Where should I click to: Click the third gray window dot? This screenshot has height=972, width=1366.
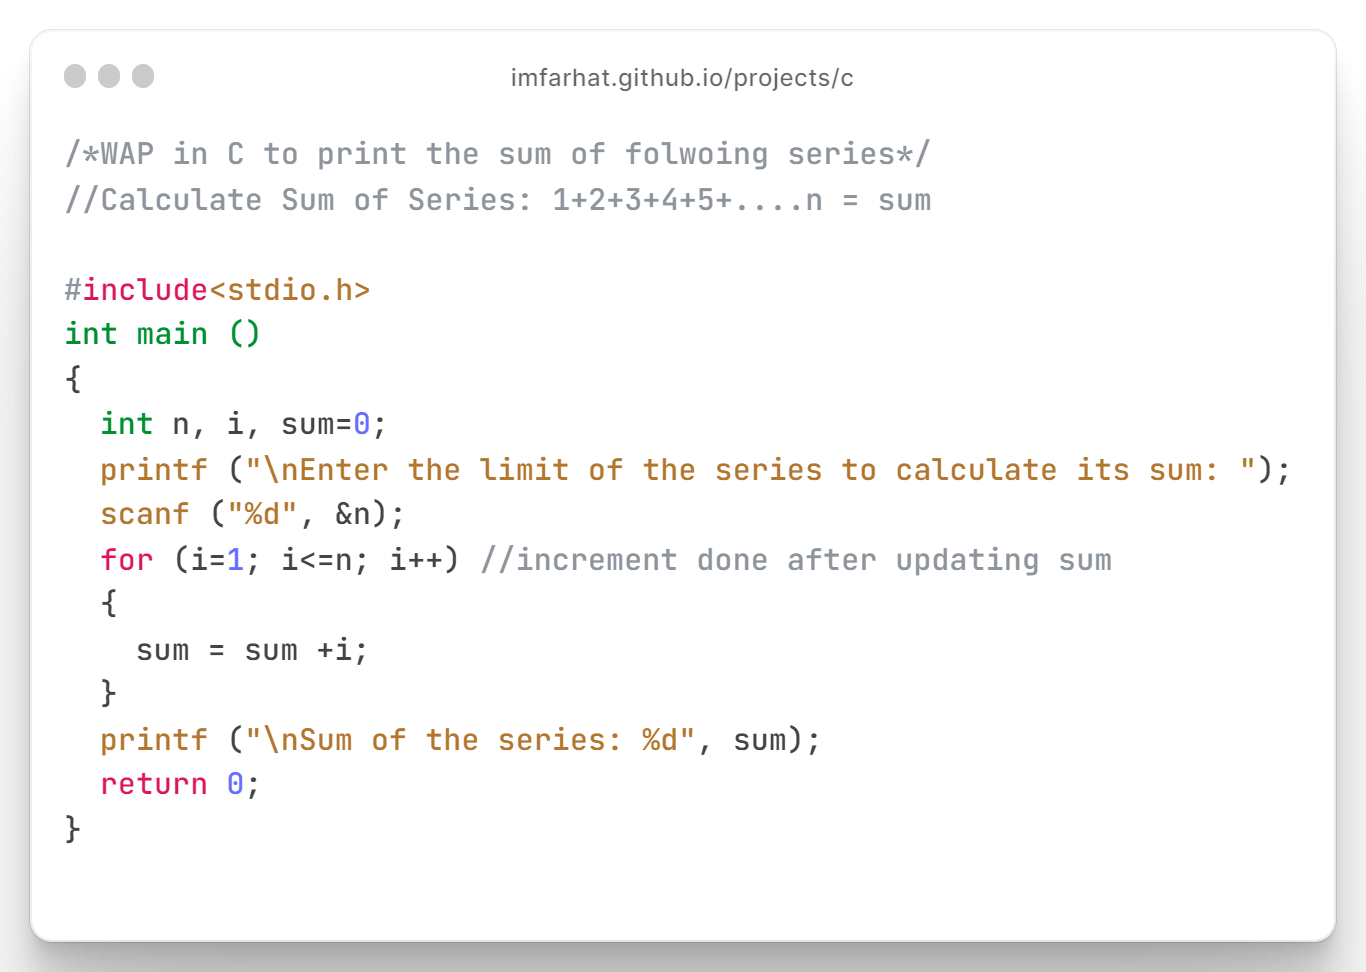pyautogui.click(x=143, y=76)
